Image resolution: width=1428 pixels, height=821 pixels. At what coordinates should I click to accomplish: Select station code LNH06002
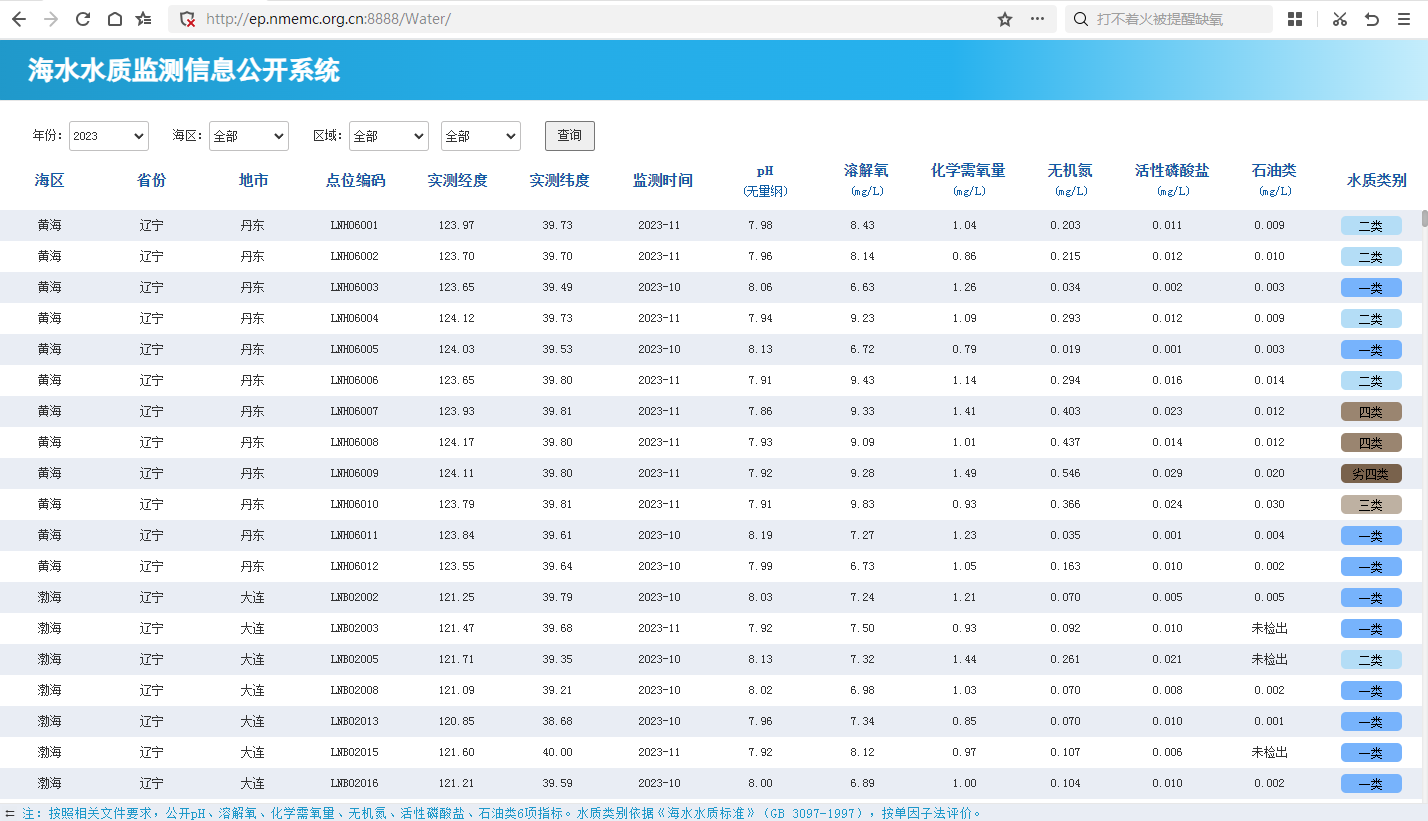[355, 256]
